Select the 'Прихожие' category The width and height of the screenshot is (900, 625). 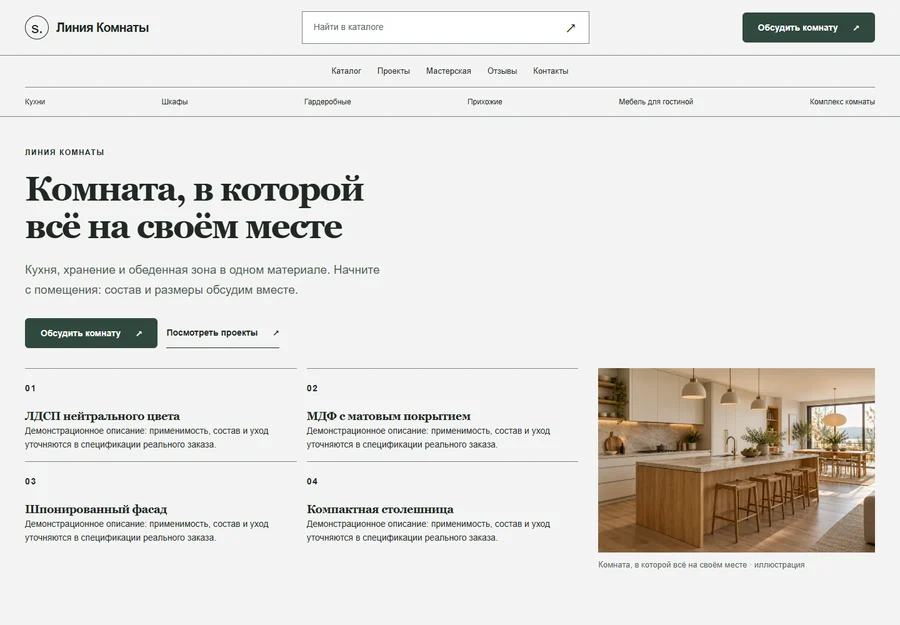(484, 102)
